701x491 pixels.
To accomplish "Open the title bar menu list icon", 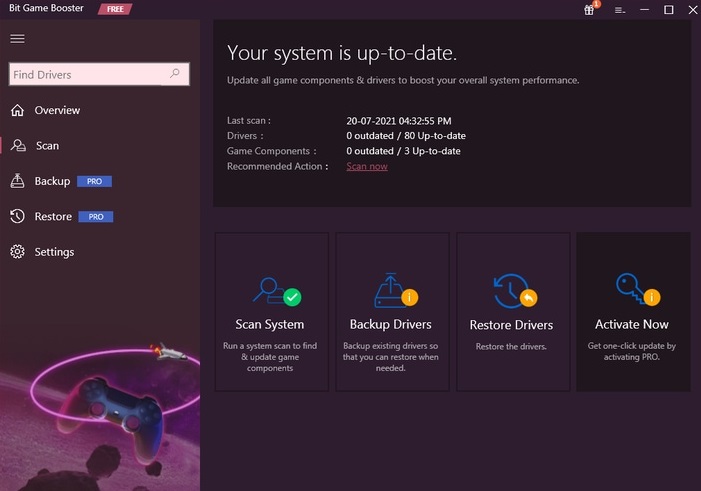I will (619, 10).
